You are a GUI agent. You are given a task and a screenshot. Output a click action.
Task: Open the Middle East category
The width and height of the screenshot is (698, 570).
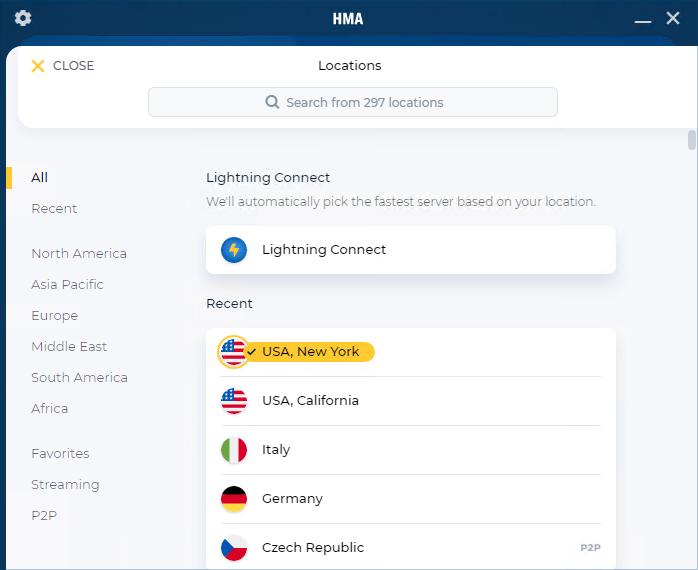pyautogui.click(x=69, y=347)
